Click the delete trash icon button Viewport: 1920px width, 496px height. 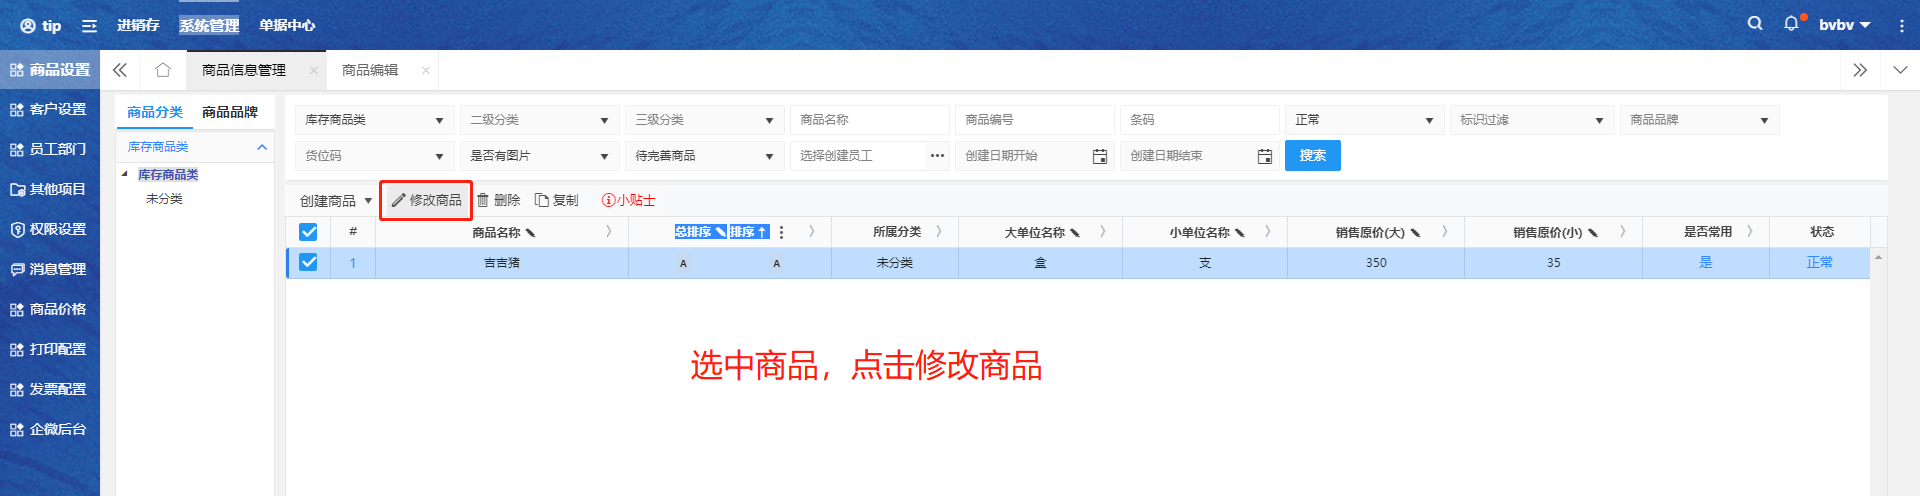point(498,200)
